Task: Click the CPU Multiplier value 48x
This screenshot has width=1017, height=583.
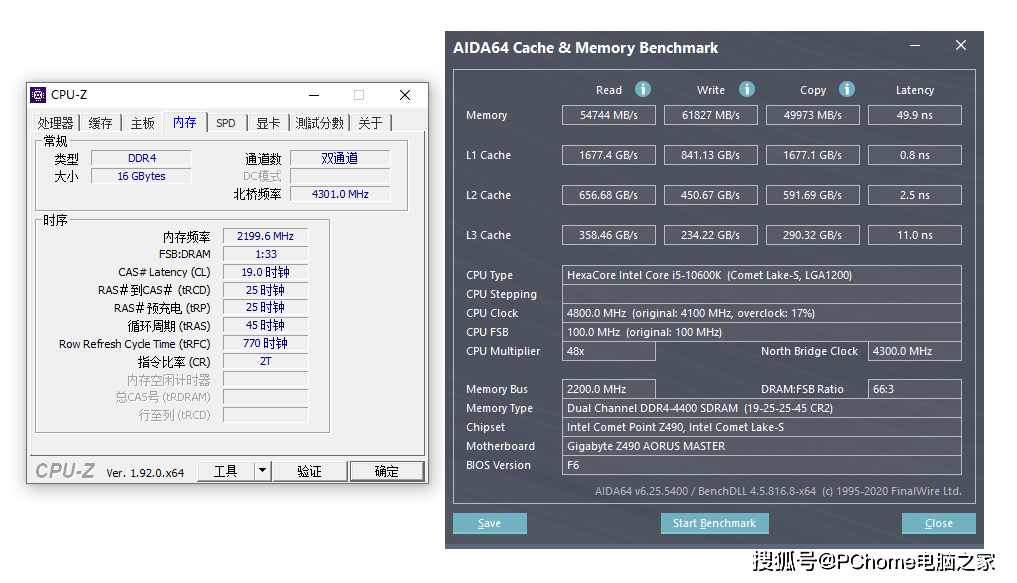Action: click(608, 351)
